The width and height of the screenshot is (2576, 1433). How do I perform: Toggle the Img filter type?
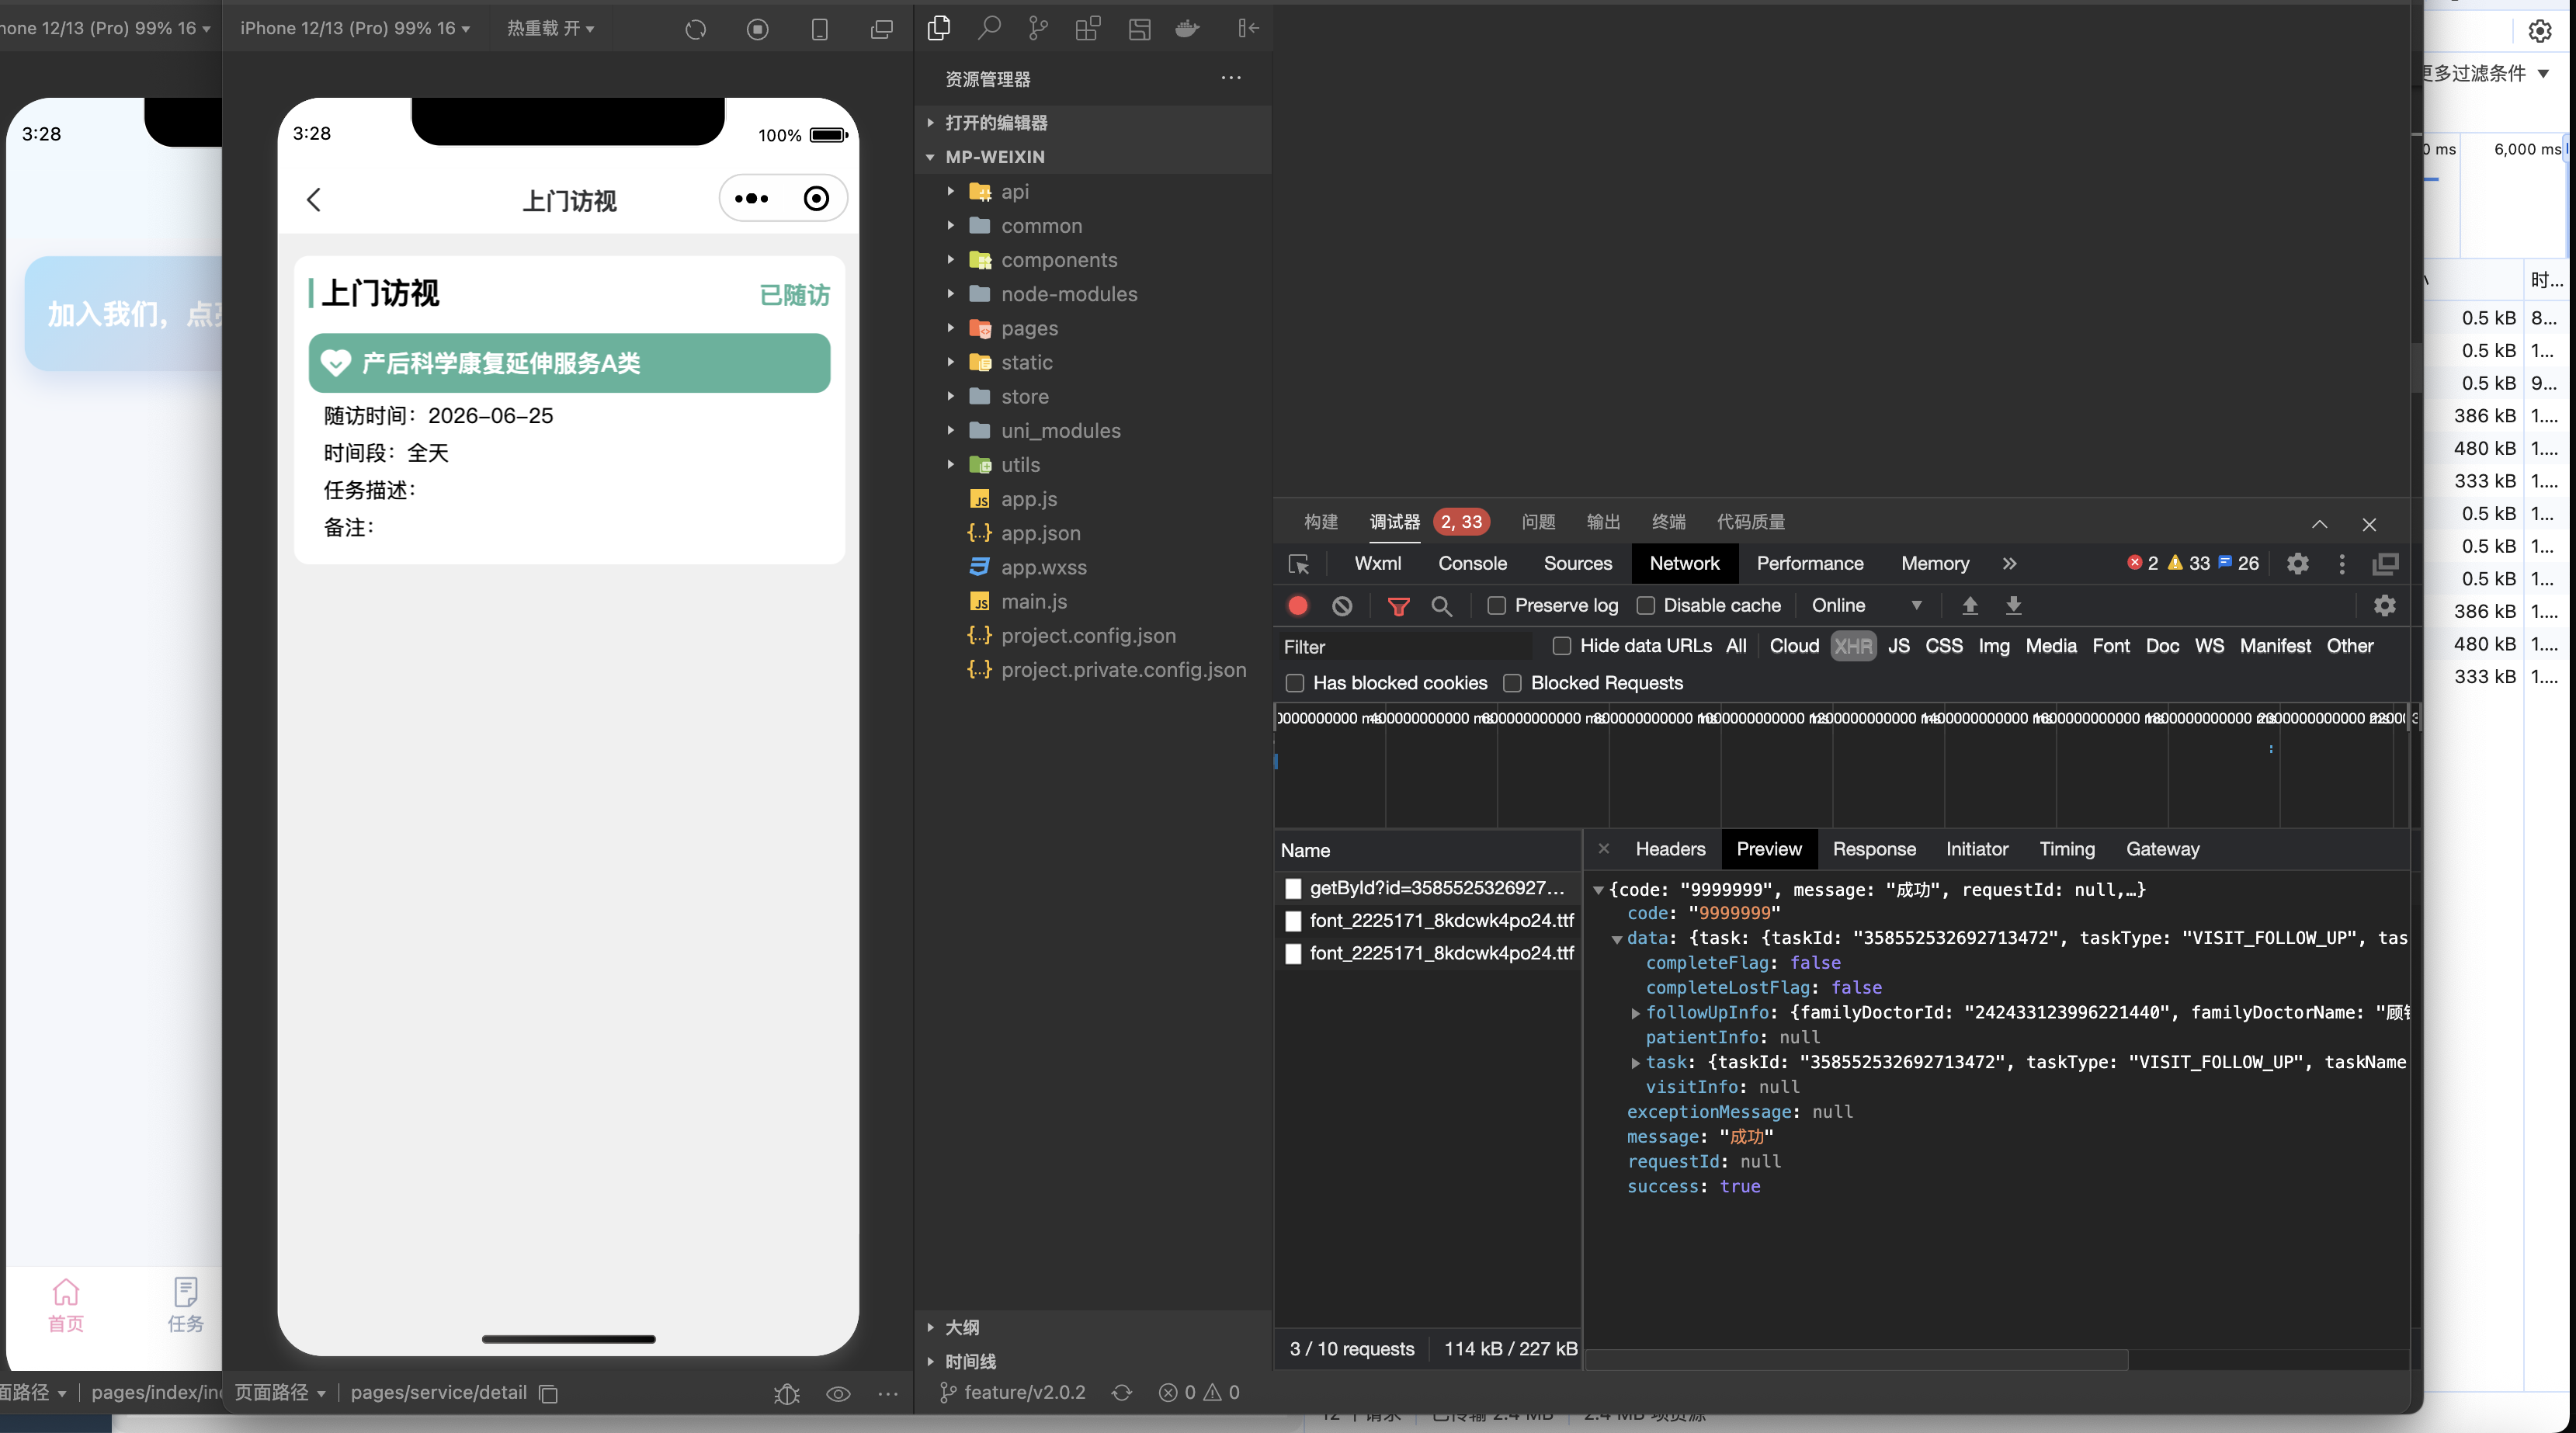(1993, 646)
